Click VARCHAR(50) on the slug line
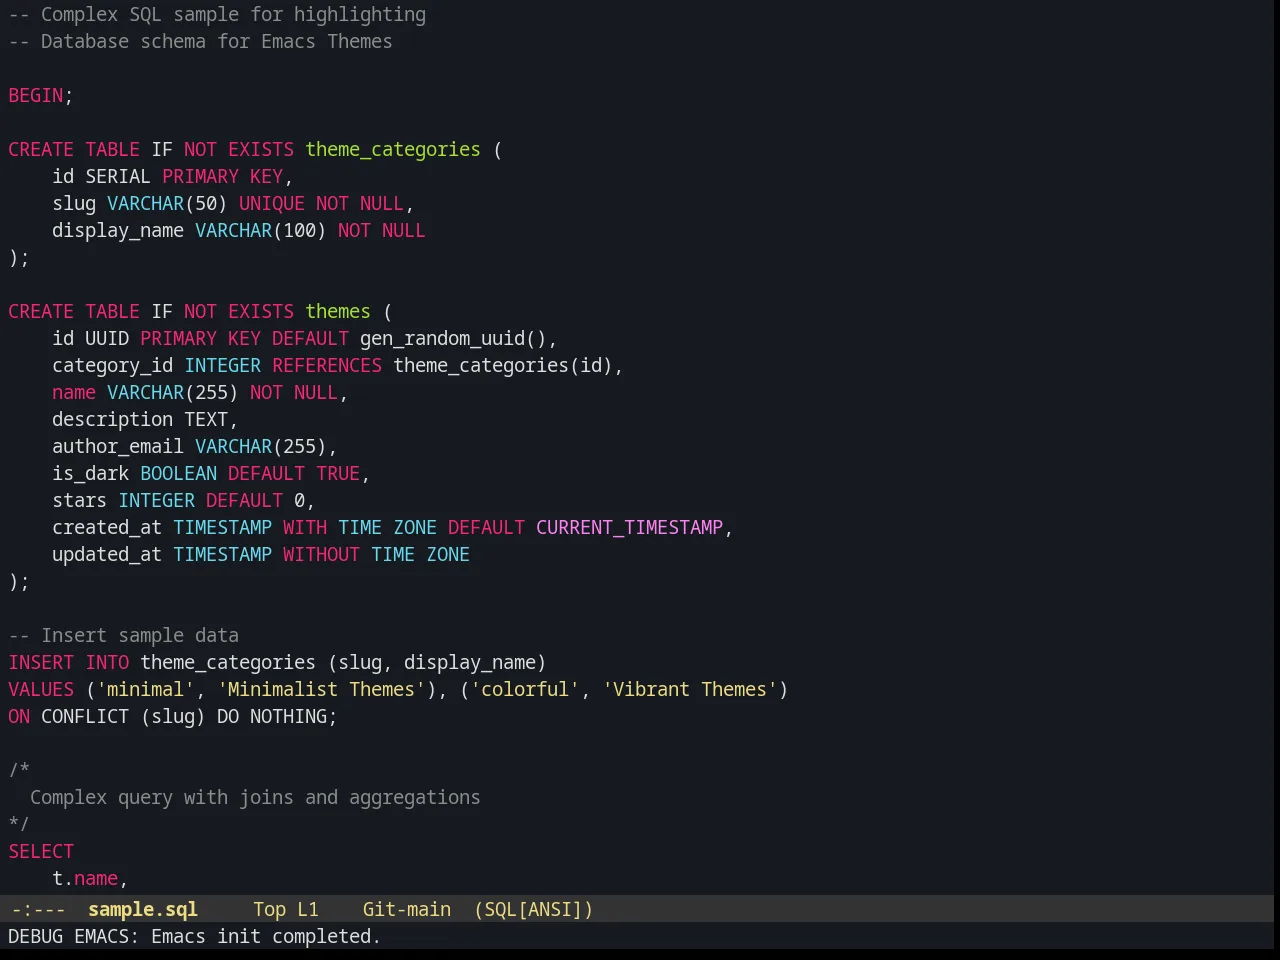The image size is (1280, 960). point(167,203)
